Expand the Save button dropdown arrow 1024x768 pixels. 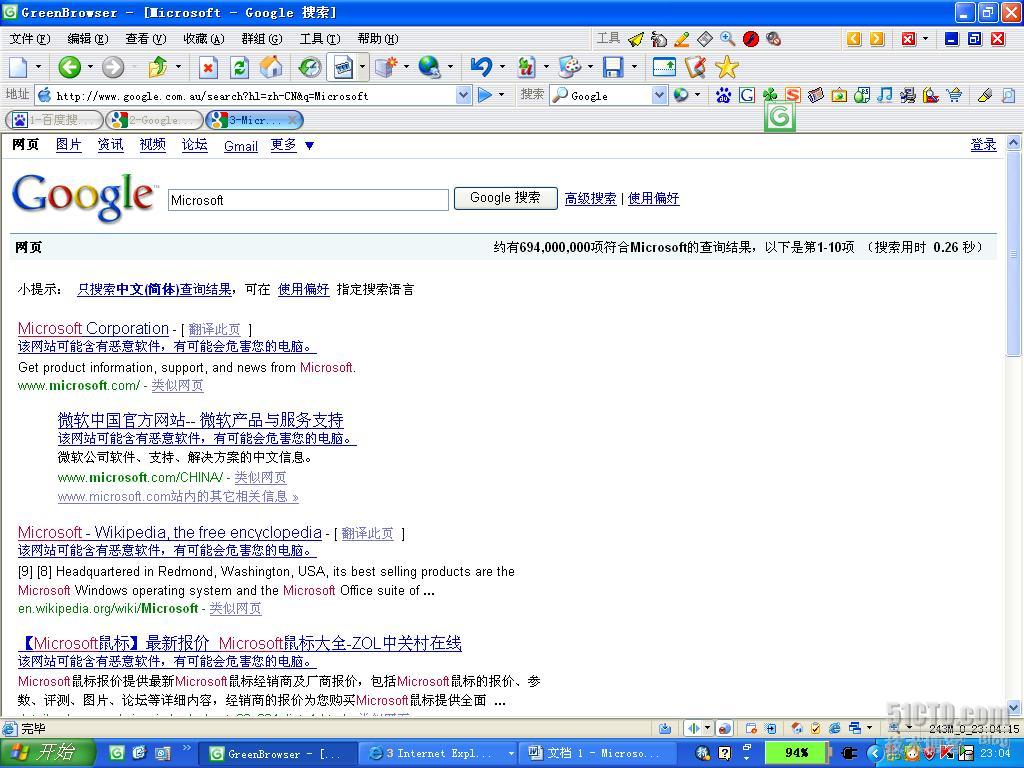coord(634,67)
